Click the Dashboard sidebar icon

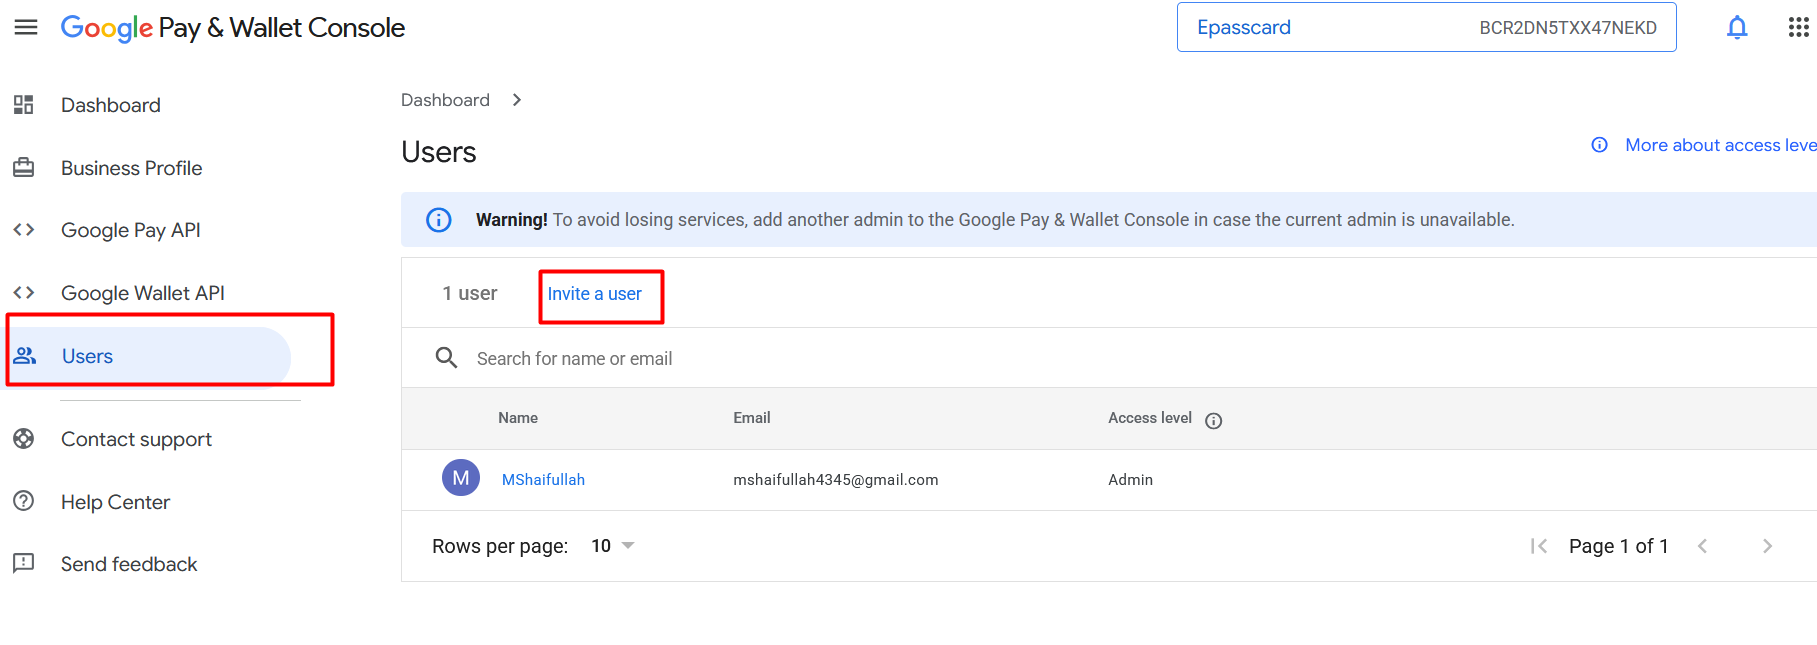(24, 105)
